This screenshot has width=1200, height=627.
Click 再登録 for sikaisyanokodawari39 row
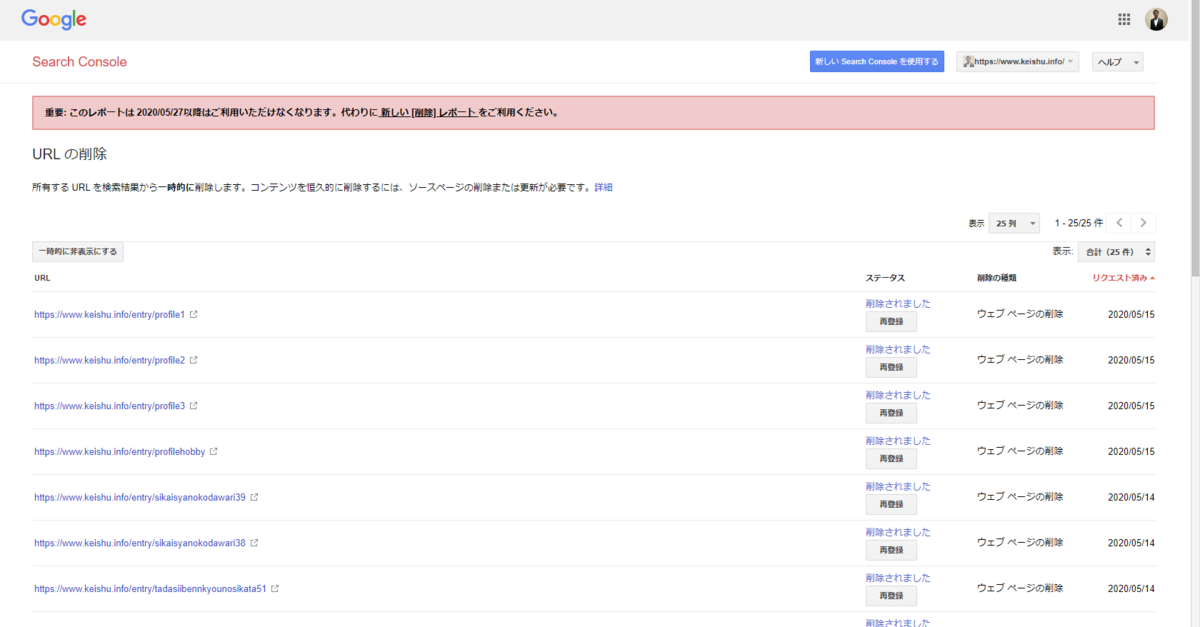pos(891,505)
